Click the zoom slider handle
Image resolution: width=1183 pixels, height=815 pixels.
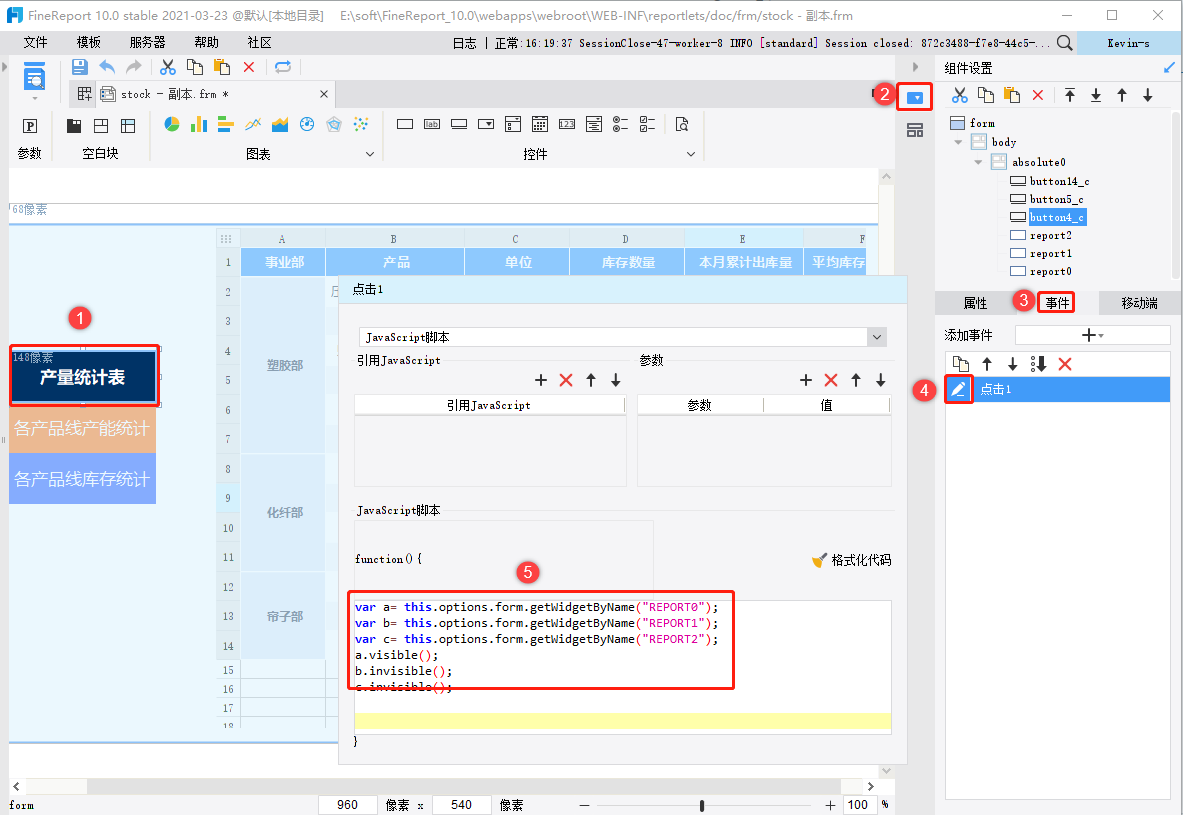point(702,805)
